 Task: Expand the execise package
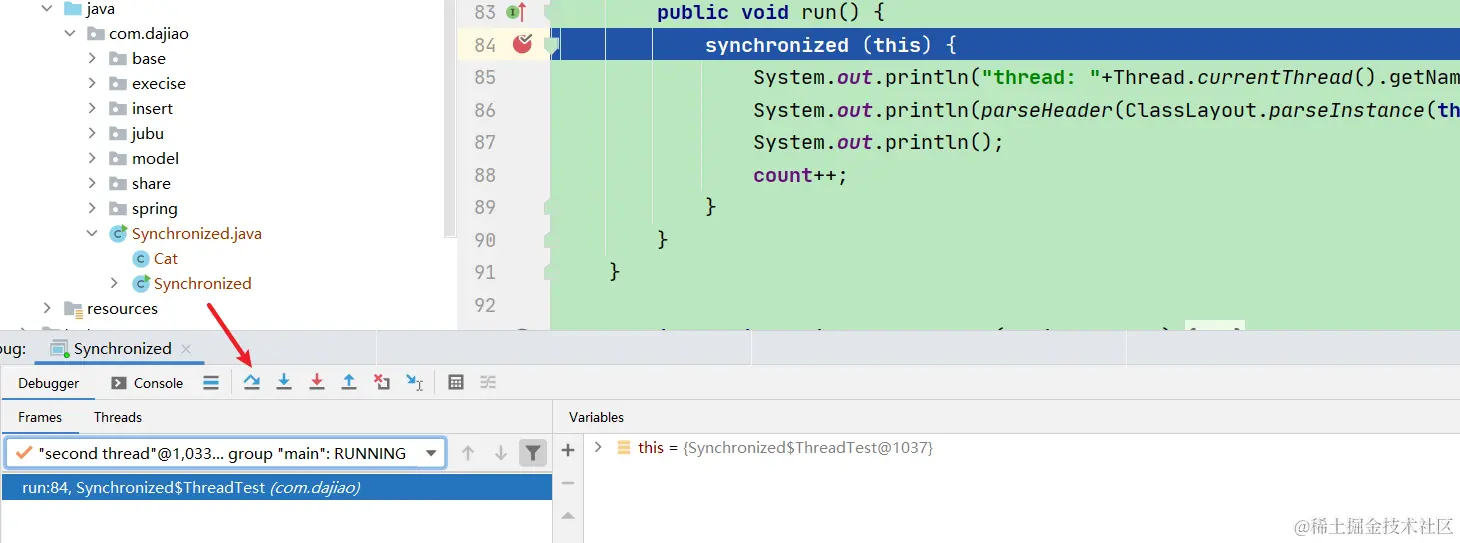[92, 83]
